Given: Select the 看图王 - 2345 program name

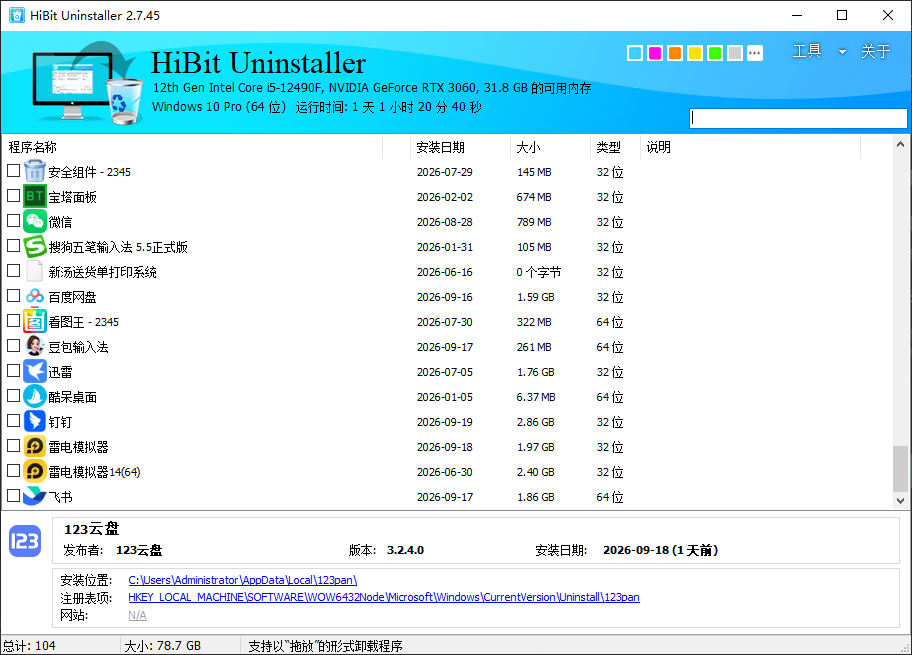Looking at the screenshot, I should pos(83,322).
